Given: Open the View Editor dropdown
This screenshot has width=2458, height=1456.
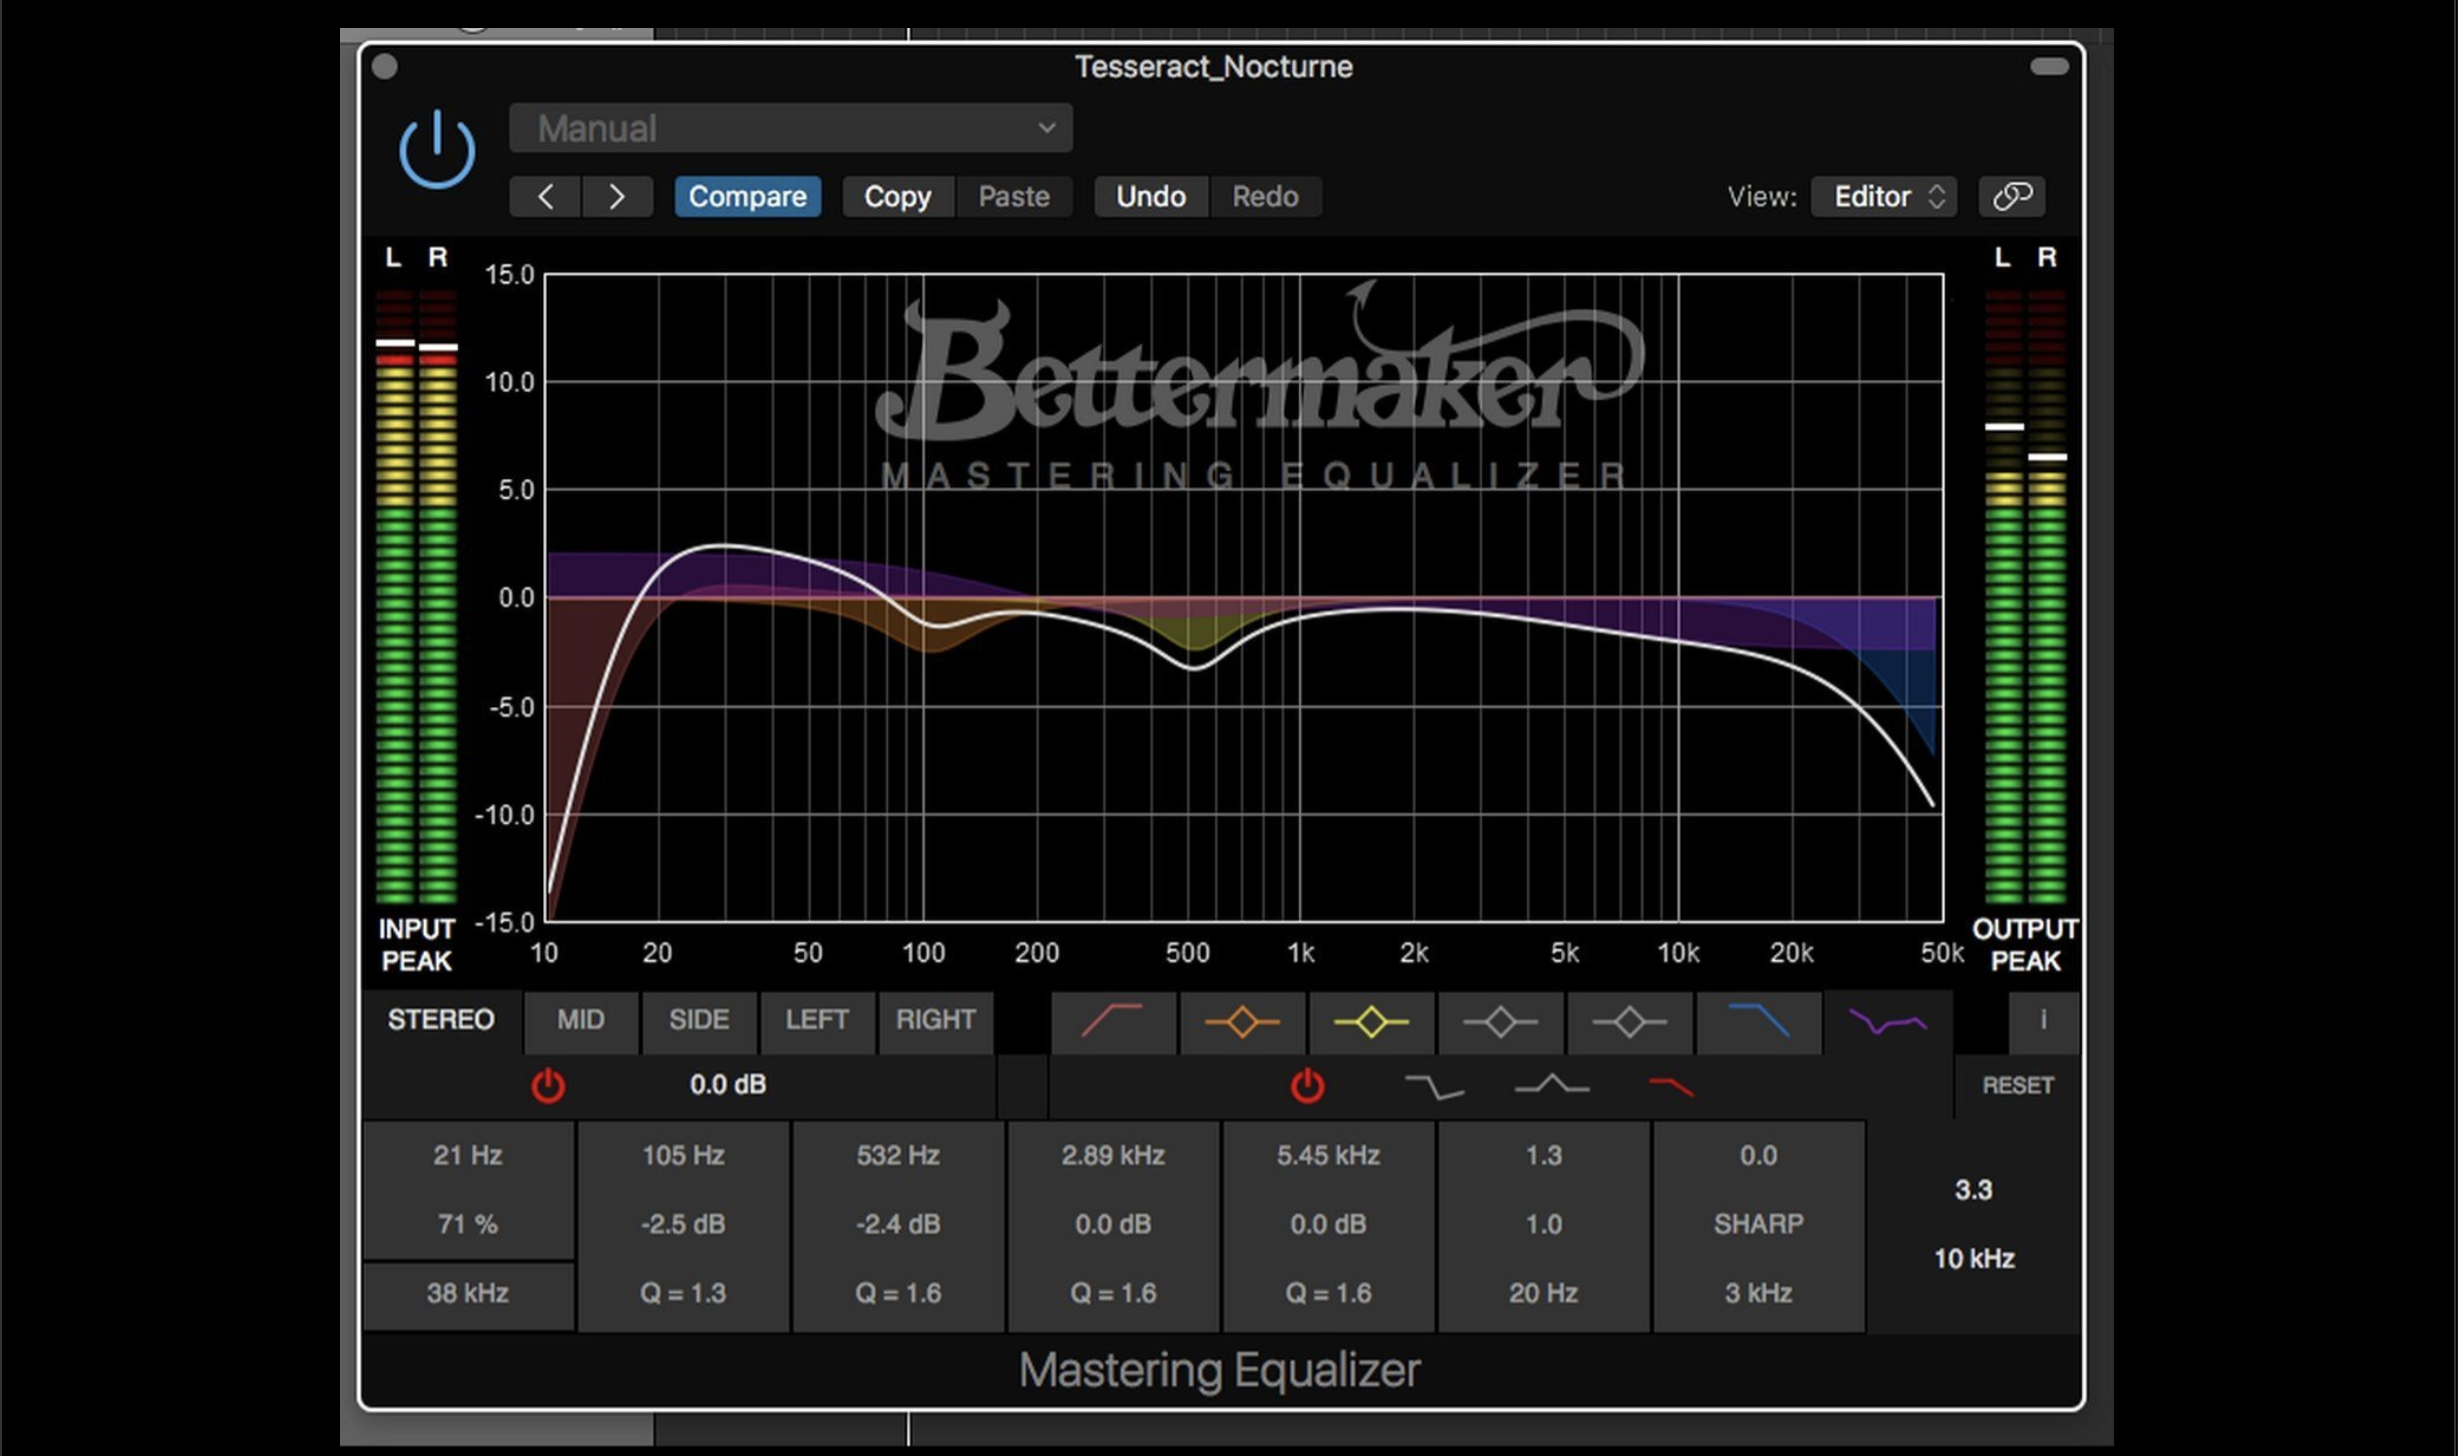Looking at the screenshot, I should pyautogui.click(x=1884, y=196).
